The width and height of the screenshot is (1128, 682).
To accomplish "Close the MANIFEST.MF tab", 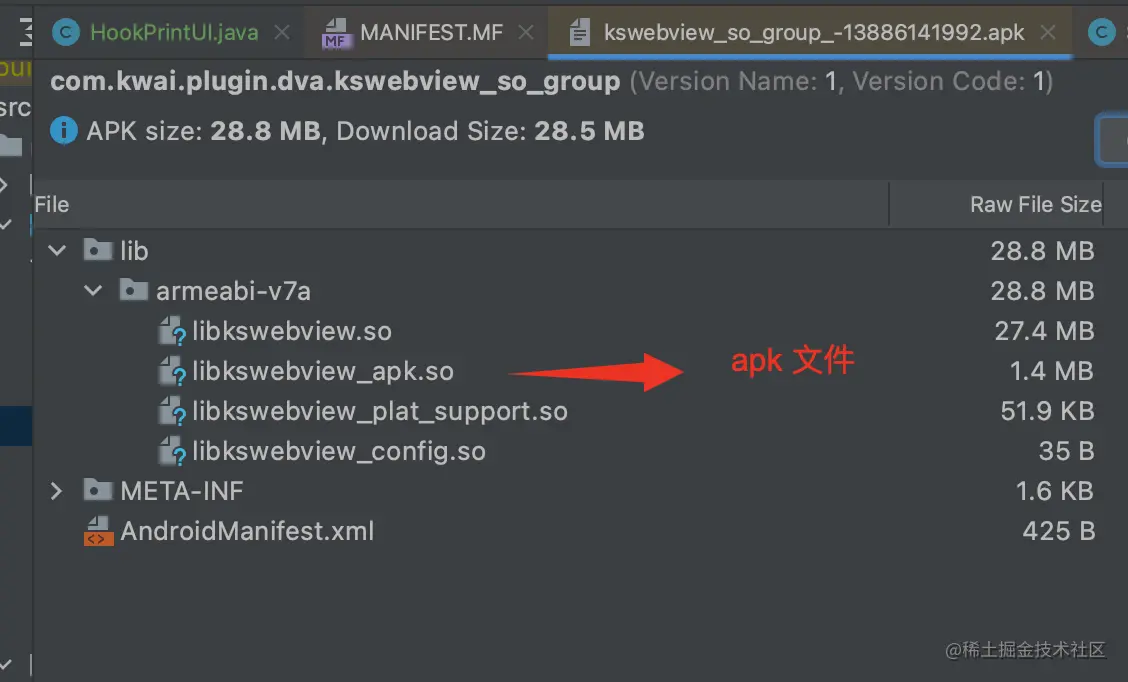I will click(527, 32).
